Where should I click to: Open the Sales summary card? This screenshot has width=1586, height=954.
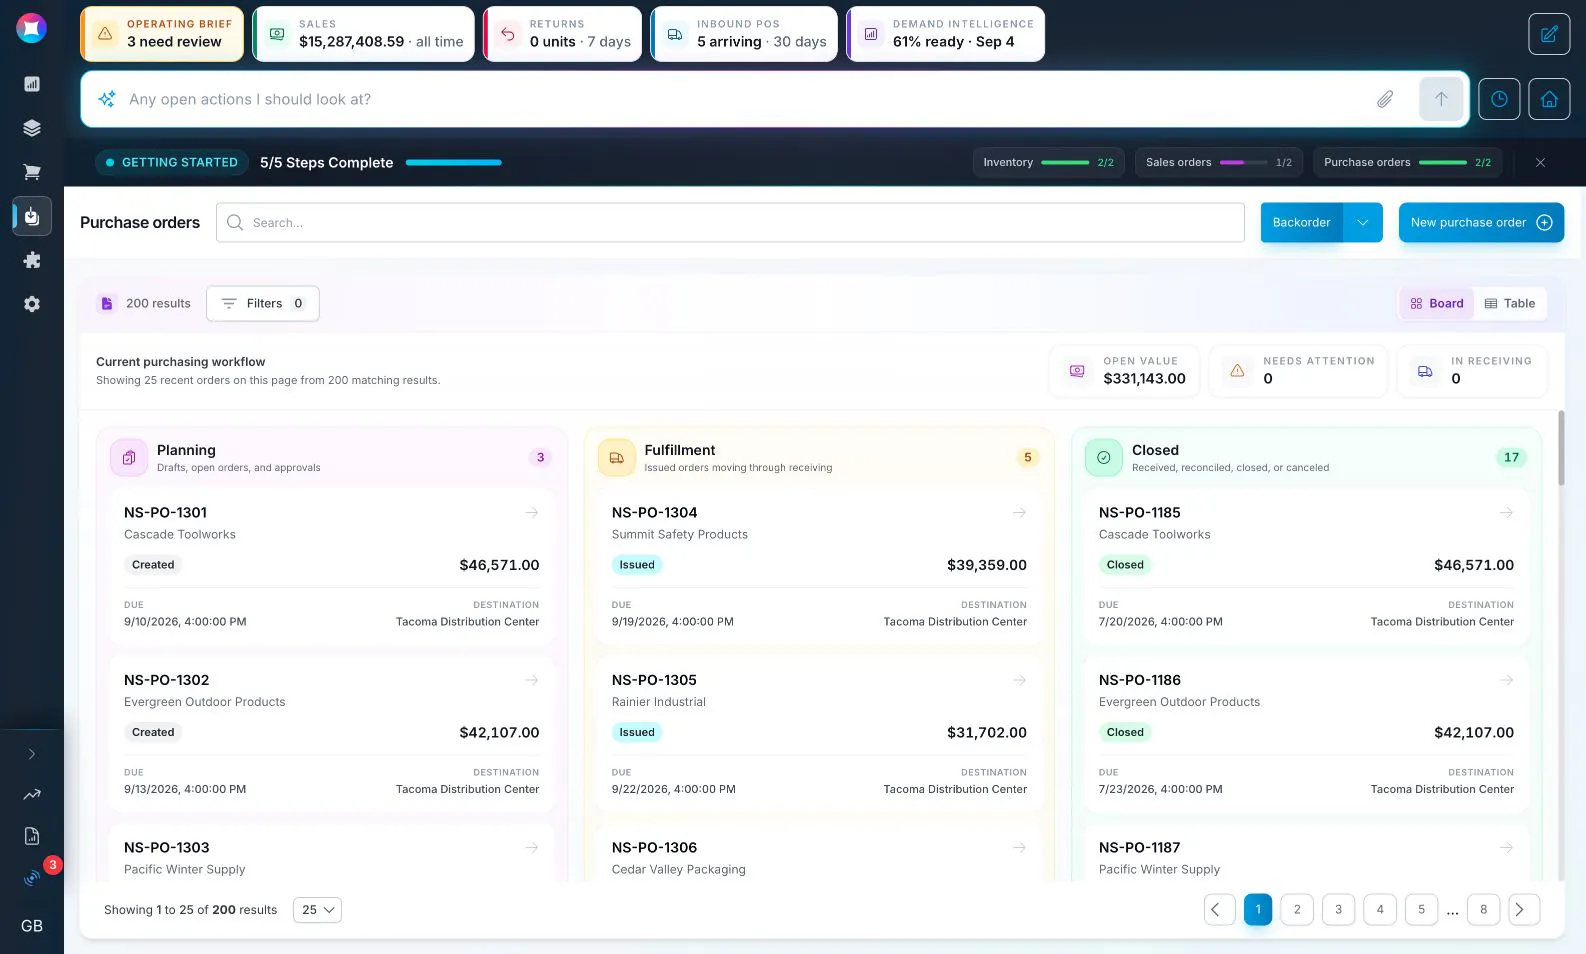coord(364,34)
